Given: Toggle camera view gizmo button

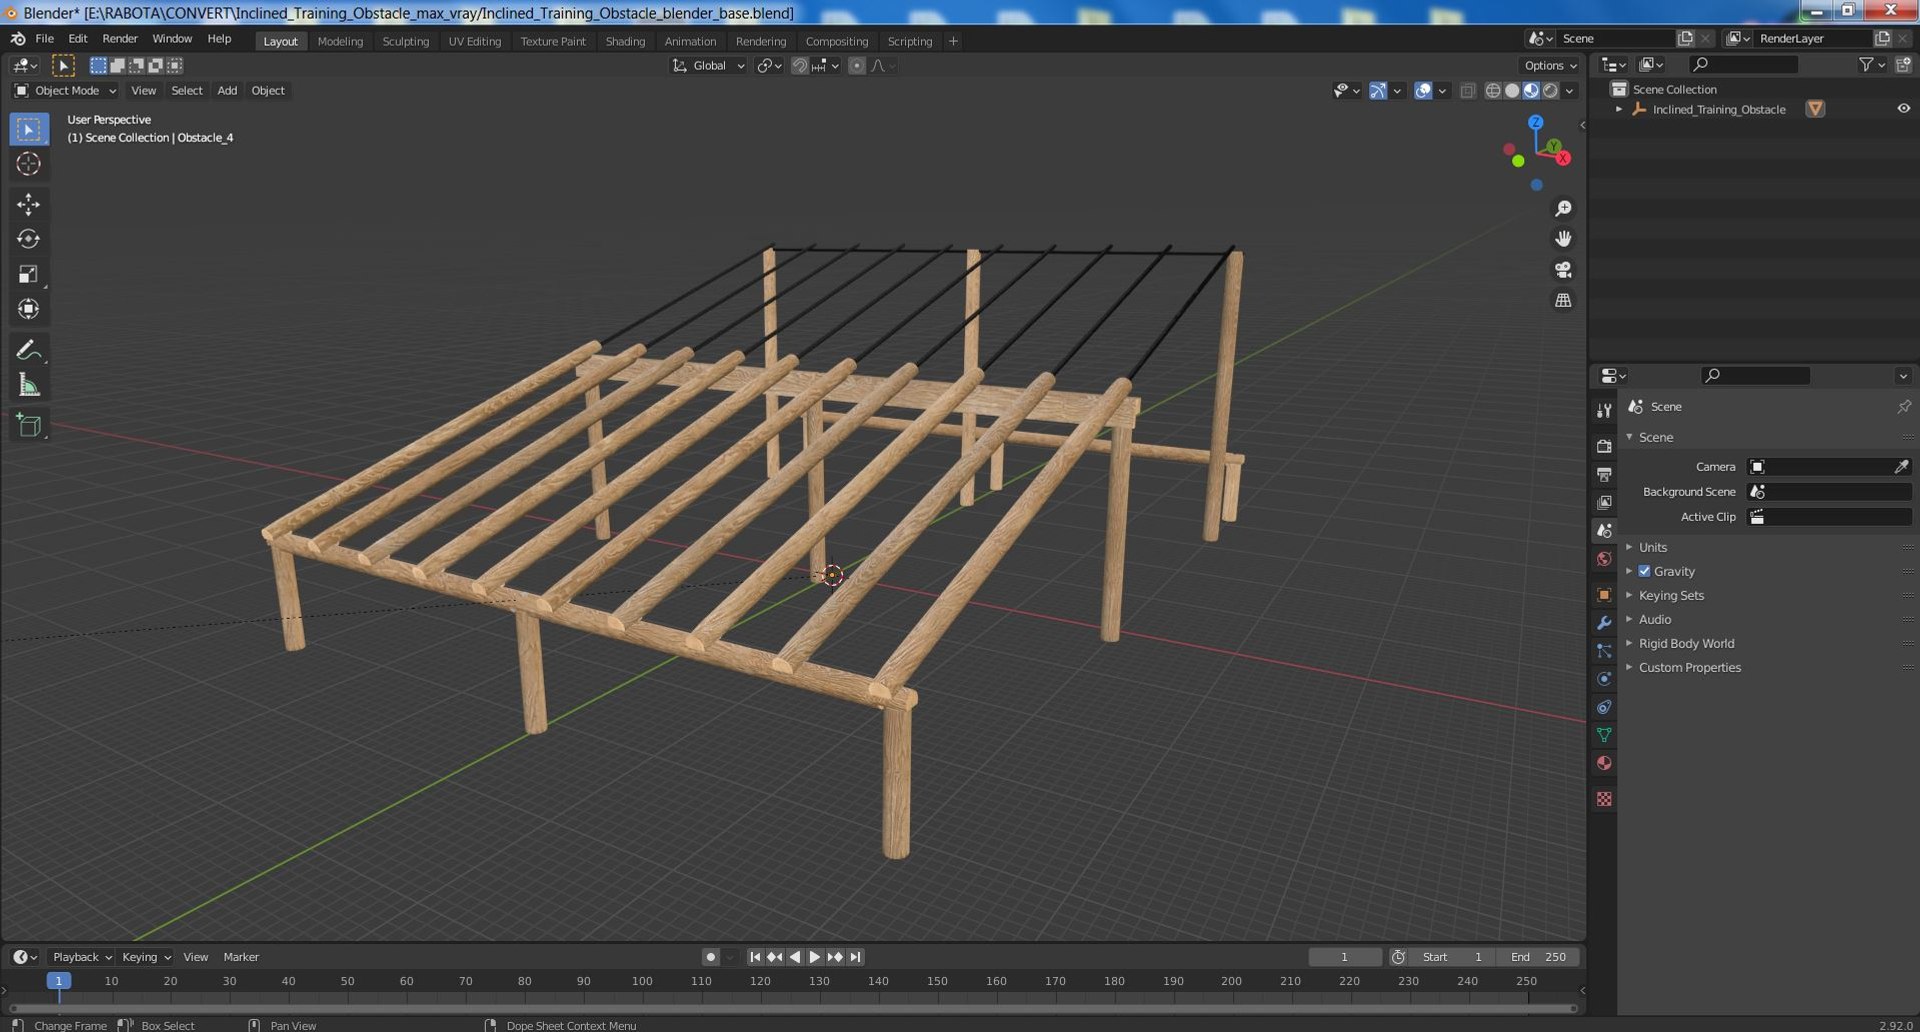Looking at the screenshot, I should (x=1563, y=270).
